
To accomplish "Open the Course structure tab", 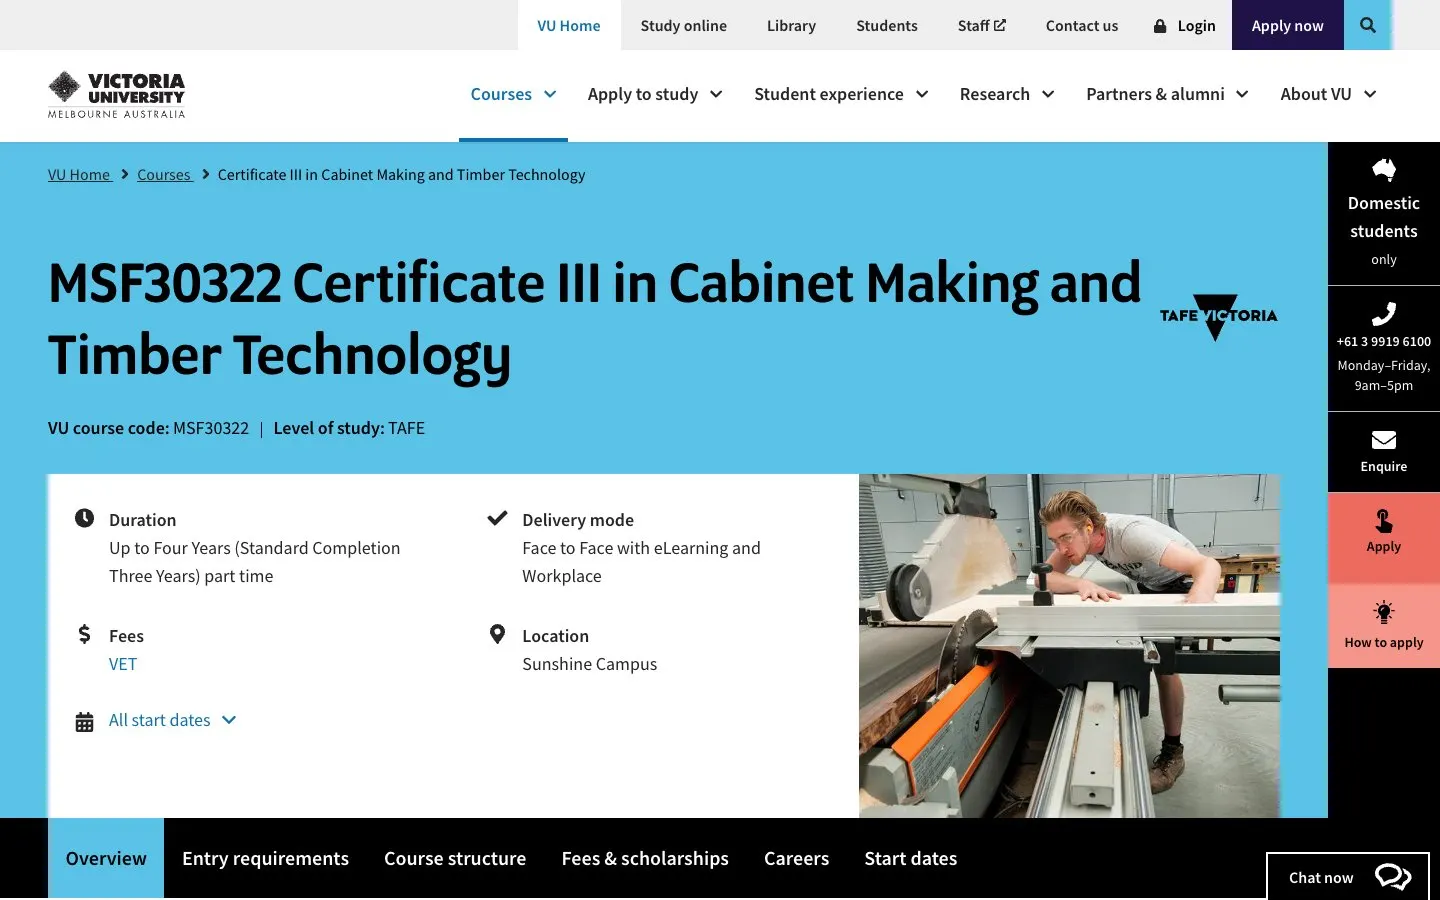I will coord(455,858).
